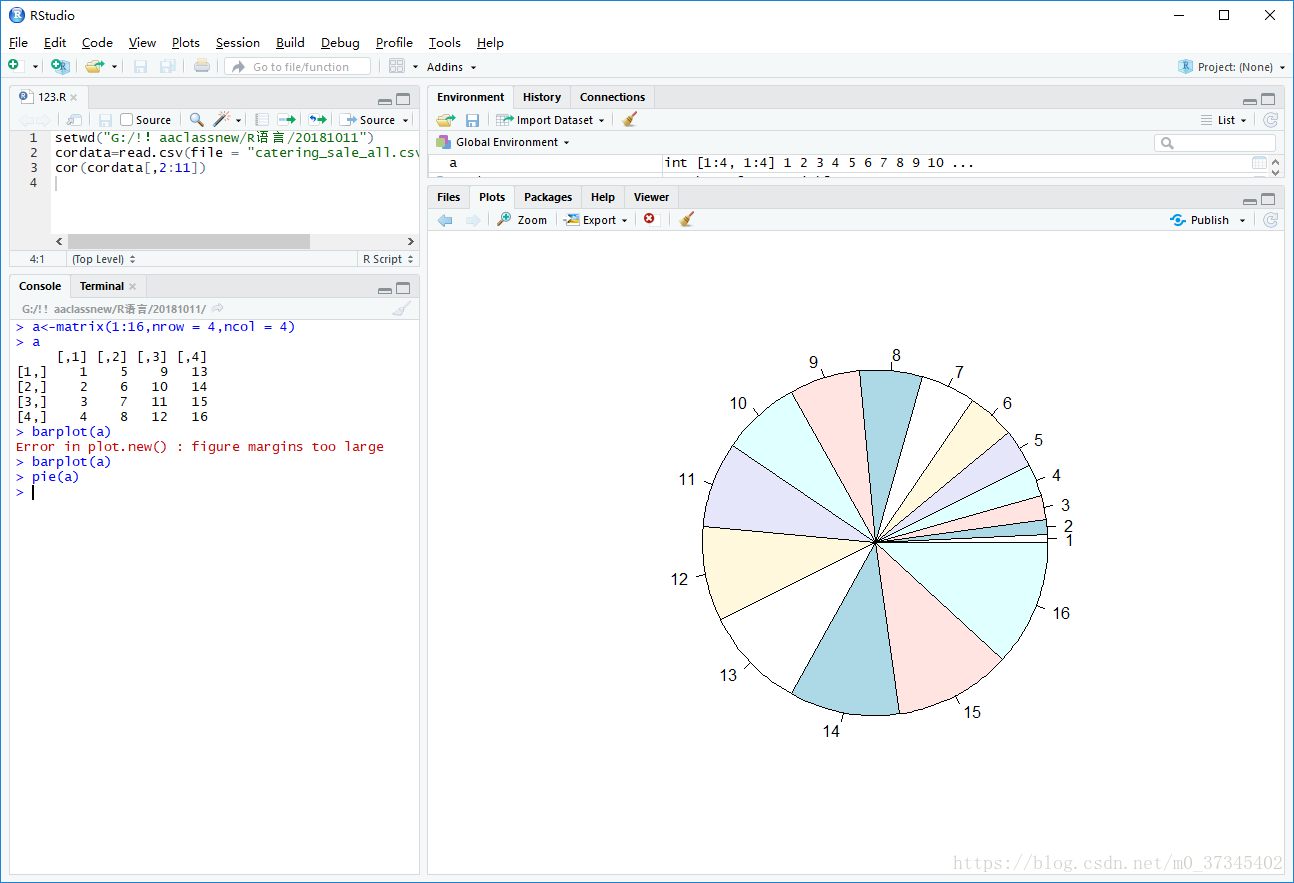The height and width of the screenshot is (883, 1294).
Task: Click the load workspace icon in Environment pane
Action: 445,120
